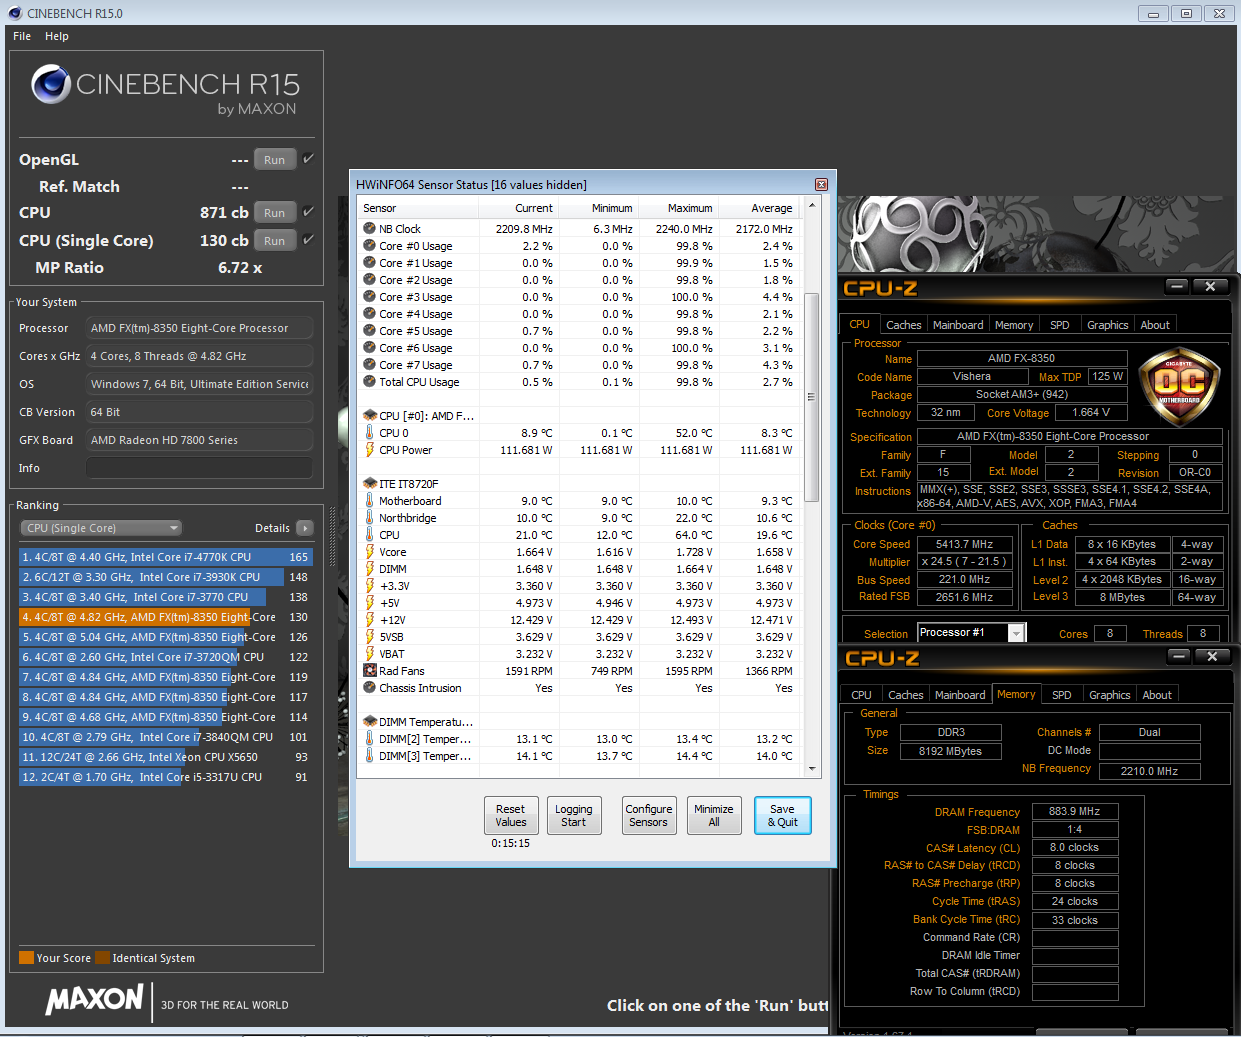Switch to Graphics tab in lower CPU-Z window

click(x=1110, y=695)
